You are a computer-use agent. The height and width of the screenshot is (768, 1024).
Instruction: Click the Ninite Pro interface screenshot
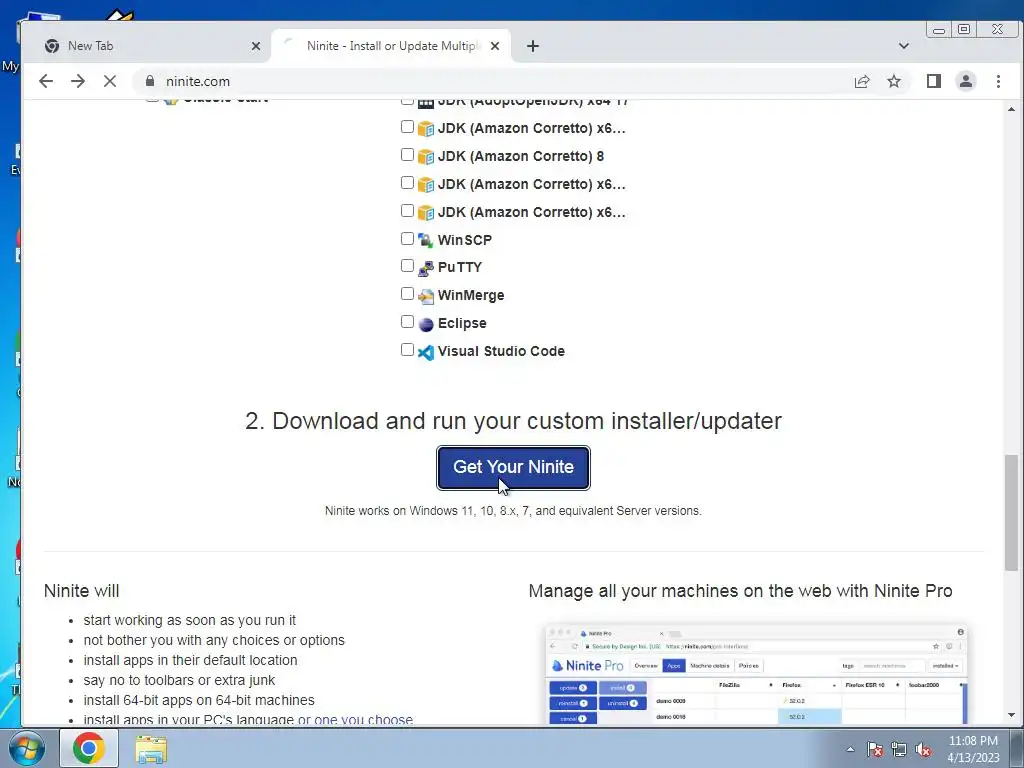tap(755, 674)
